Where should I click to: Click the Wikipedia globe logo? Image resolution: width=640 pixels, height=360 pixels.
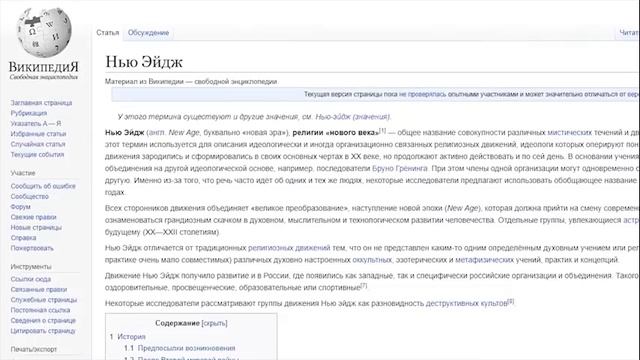(44, 32)
